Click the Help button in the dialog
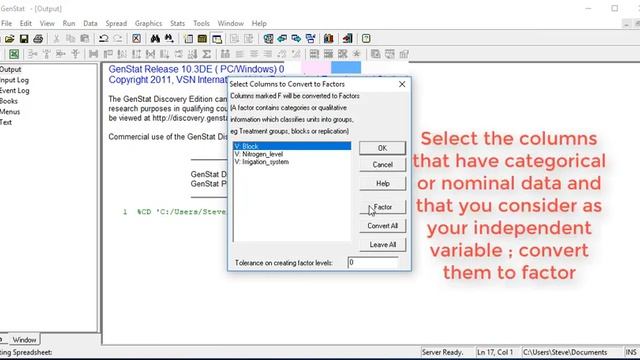This screenshot has height=360, width=640. point(382,184)
